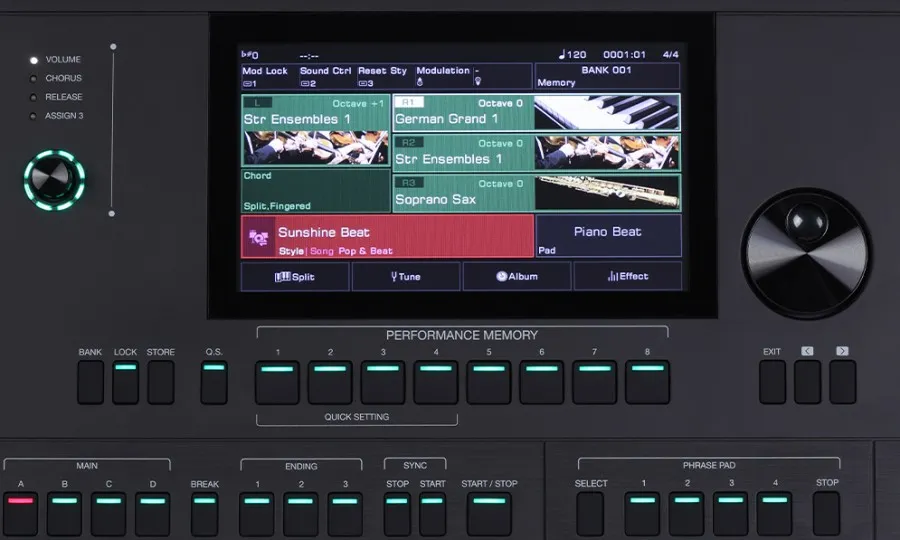Toggle the LOCK button
This screenshot has height=540, width=900.
[x=125, y=382]
